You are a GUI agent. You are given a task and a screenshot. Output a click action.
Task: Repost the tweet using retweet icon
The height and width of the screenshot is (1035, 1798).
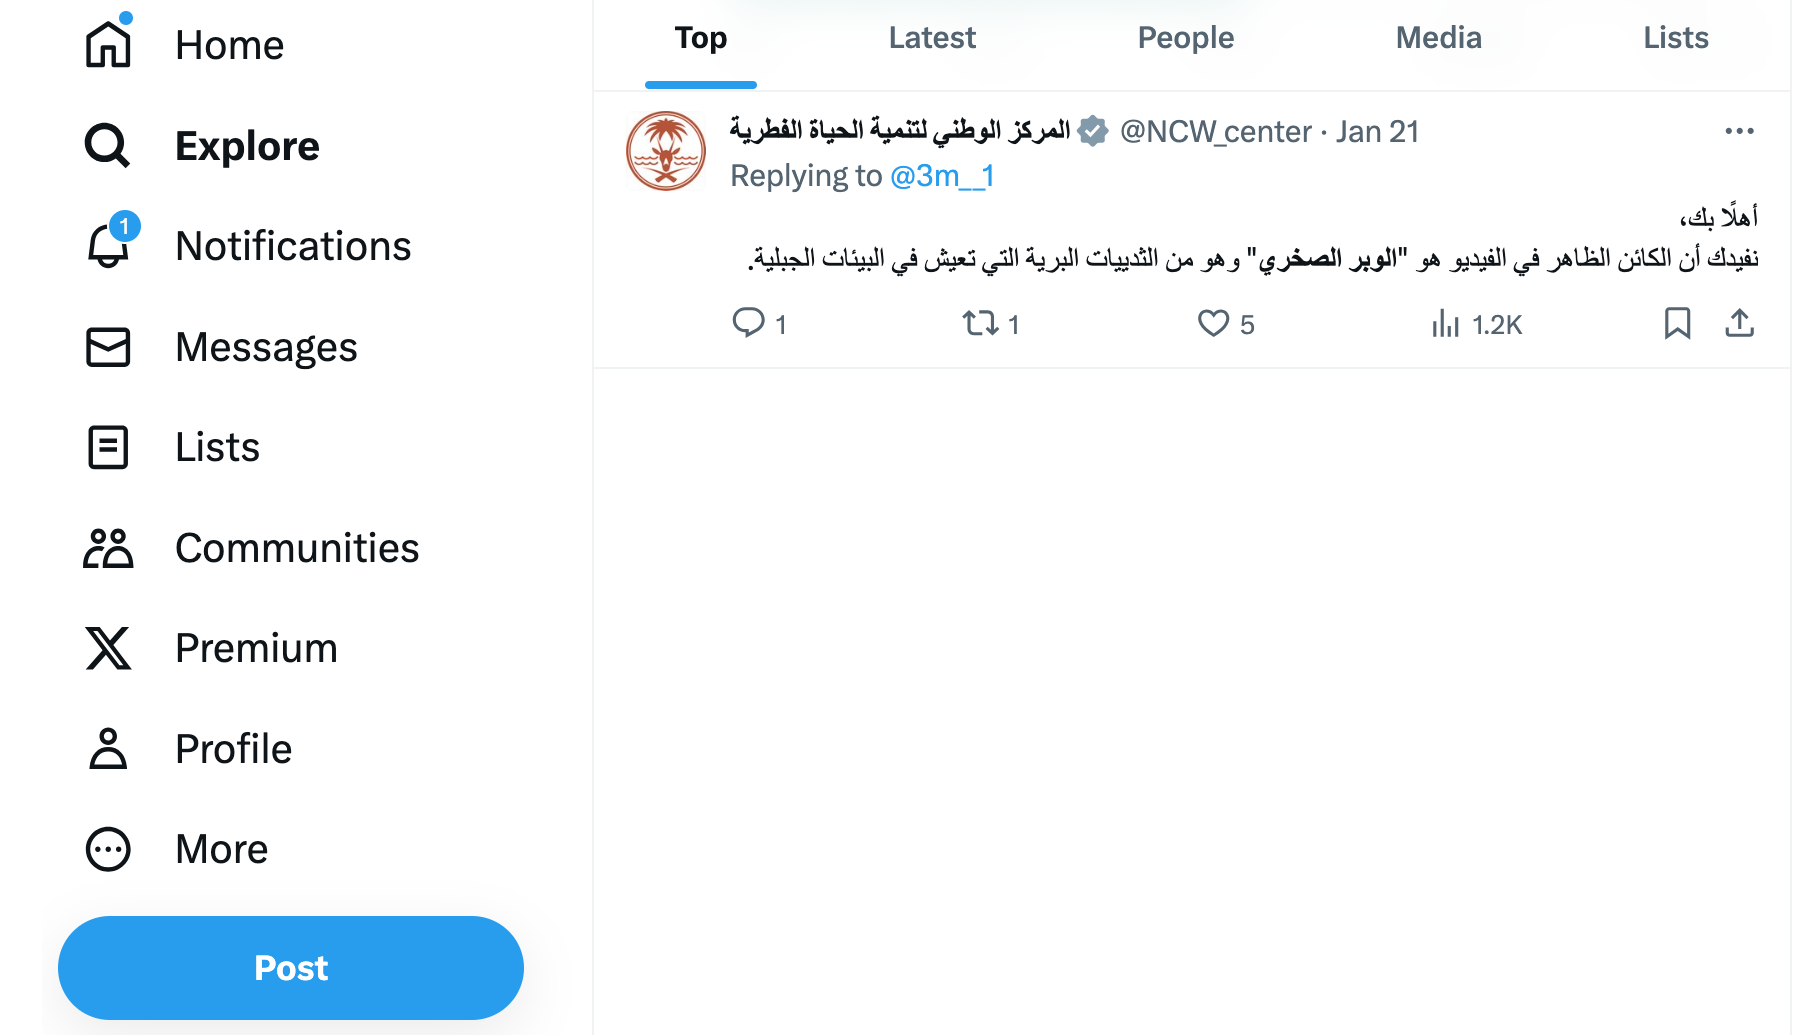[x=980, y=323]
